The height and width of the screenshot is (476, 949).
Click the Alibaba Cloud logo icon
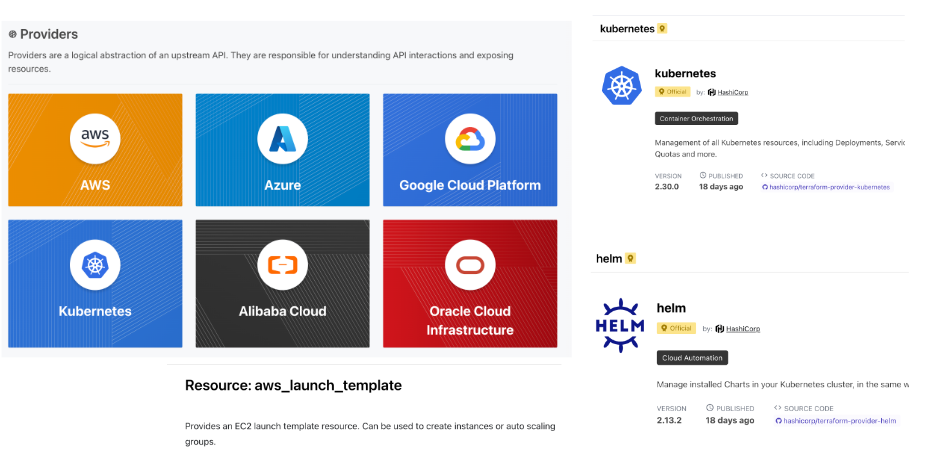283,265
